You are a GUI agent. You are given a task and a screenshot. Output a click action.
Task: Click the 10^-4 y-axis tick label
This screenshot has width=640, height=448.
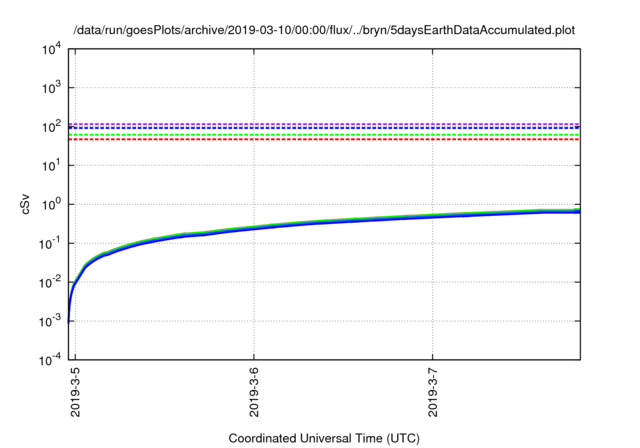pyautogui.click(x=51, y=360)
